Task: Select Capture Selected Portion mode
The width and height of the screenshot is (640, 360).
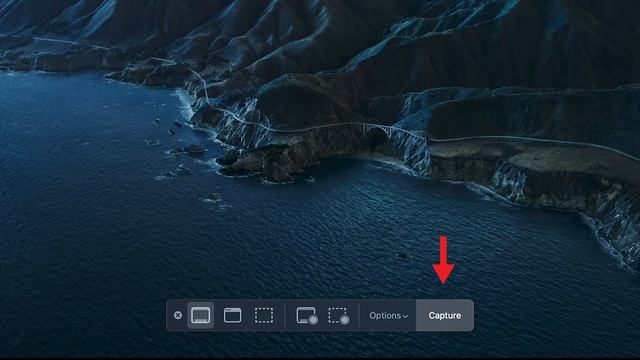Action: coord(264,316)
